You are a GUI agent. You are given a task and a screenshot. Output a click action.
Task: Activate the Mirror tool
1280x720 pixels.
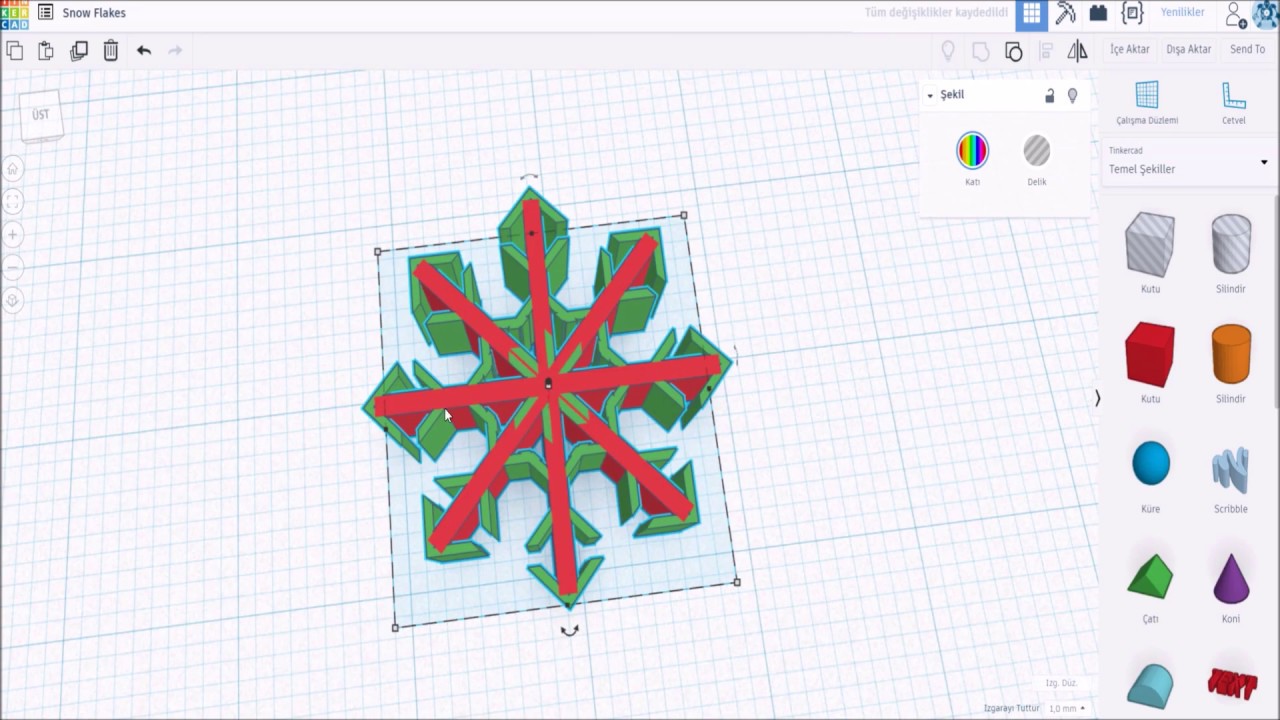pos(1078,51)
